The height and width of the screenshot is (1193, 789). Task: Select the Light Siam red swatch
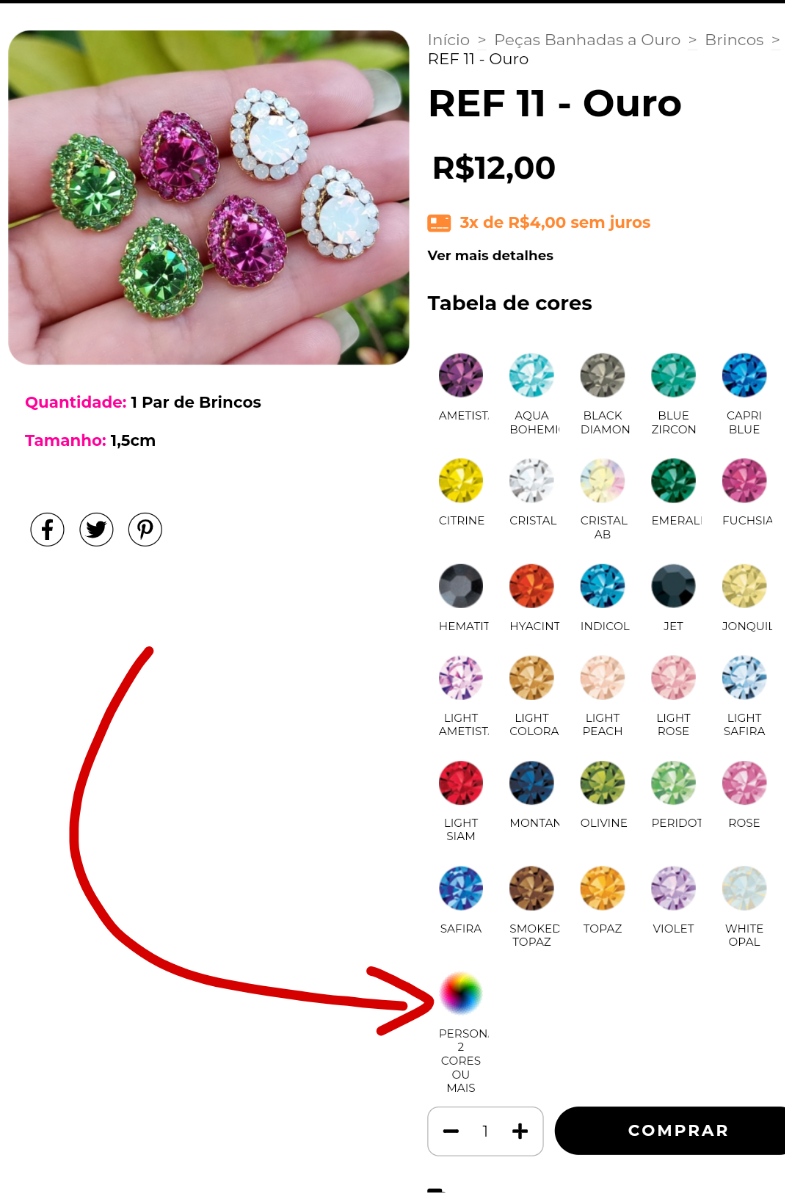(x=461, y=783)
